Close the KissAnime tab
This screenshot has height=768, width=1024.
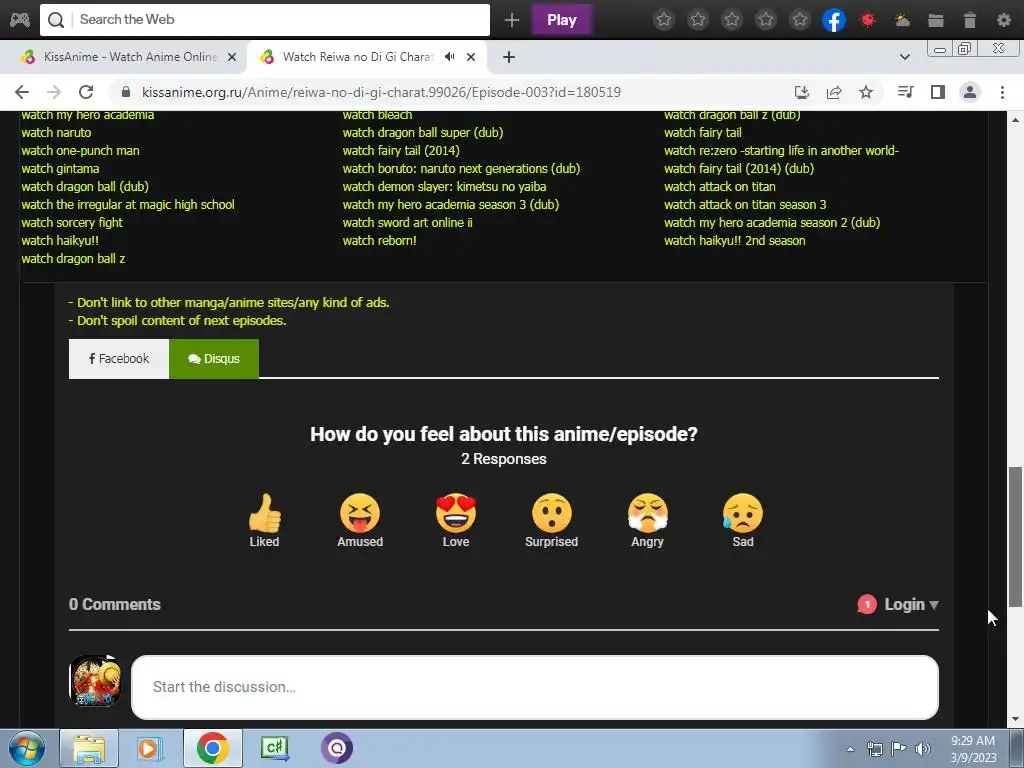232,57
